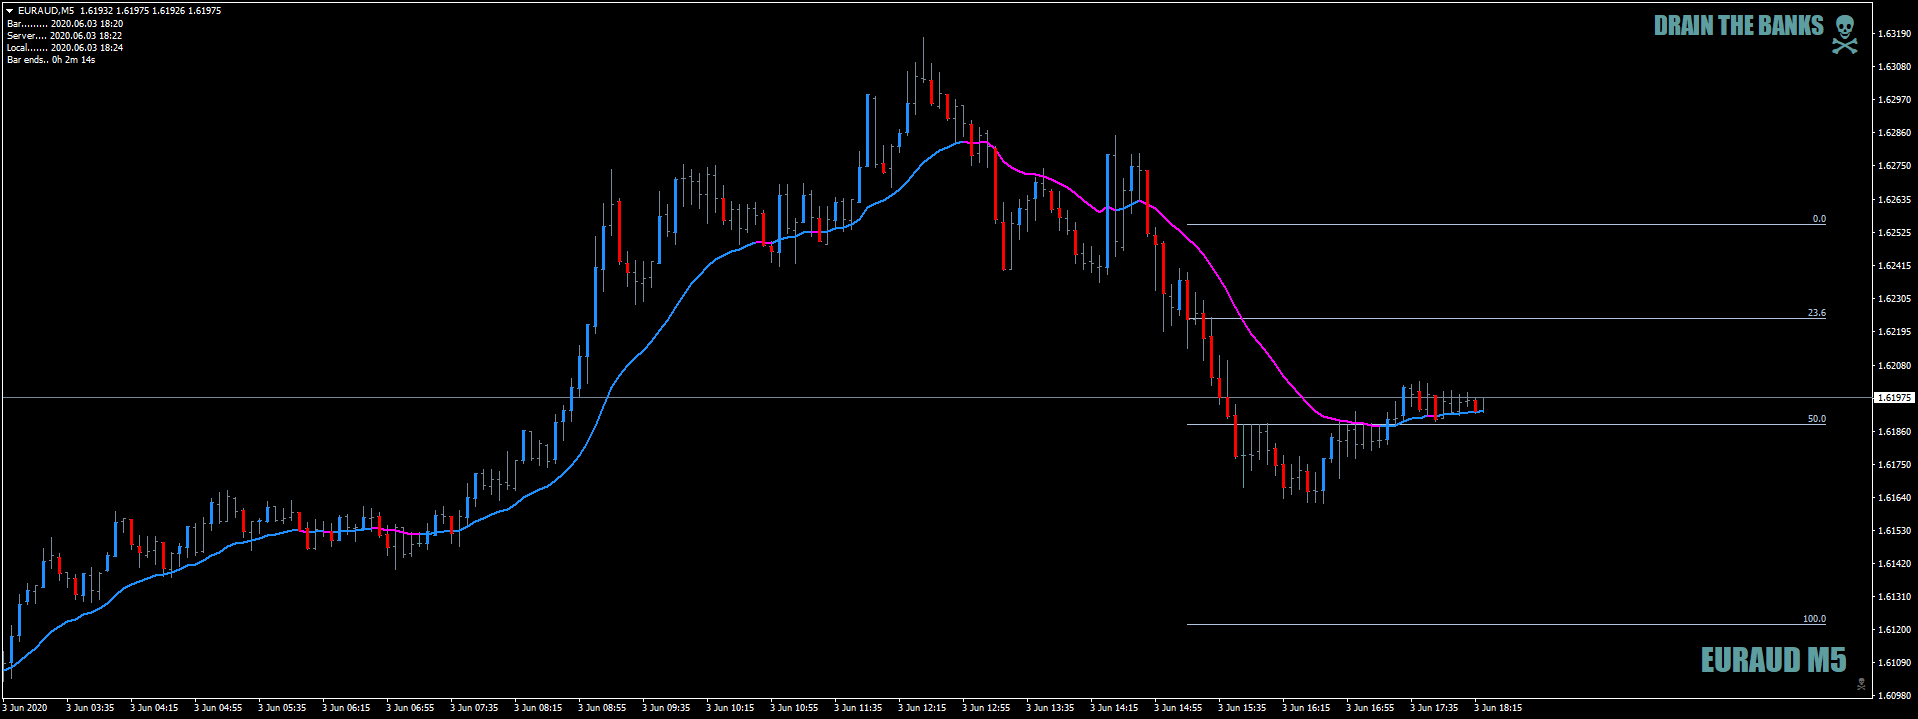Screen dimensions: 1918x719
Task: Click the '3 Jun 17:35' time axis label
Action: (x=1434, y=708)
